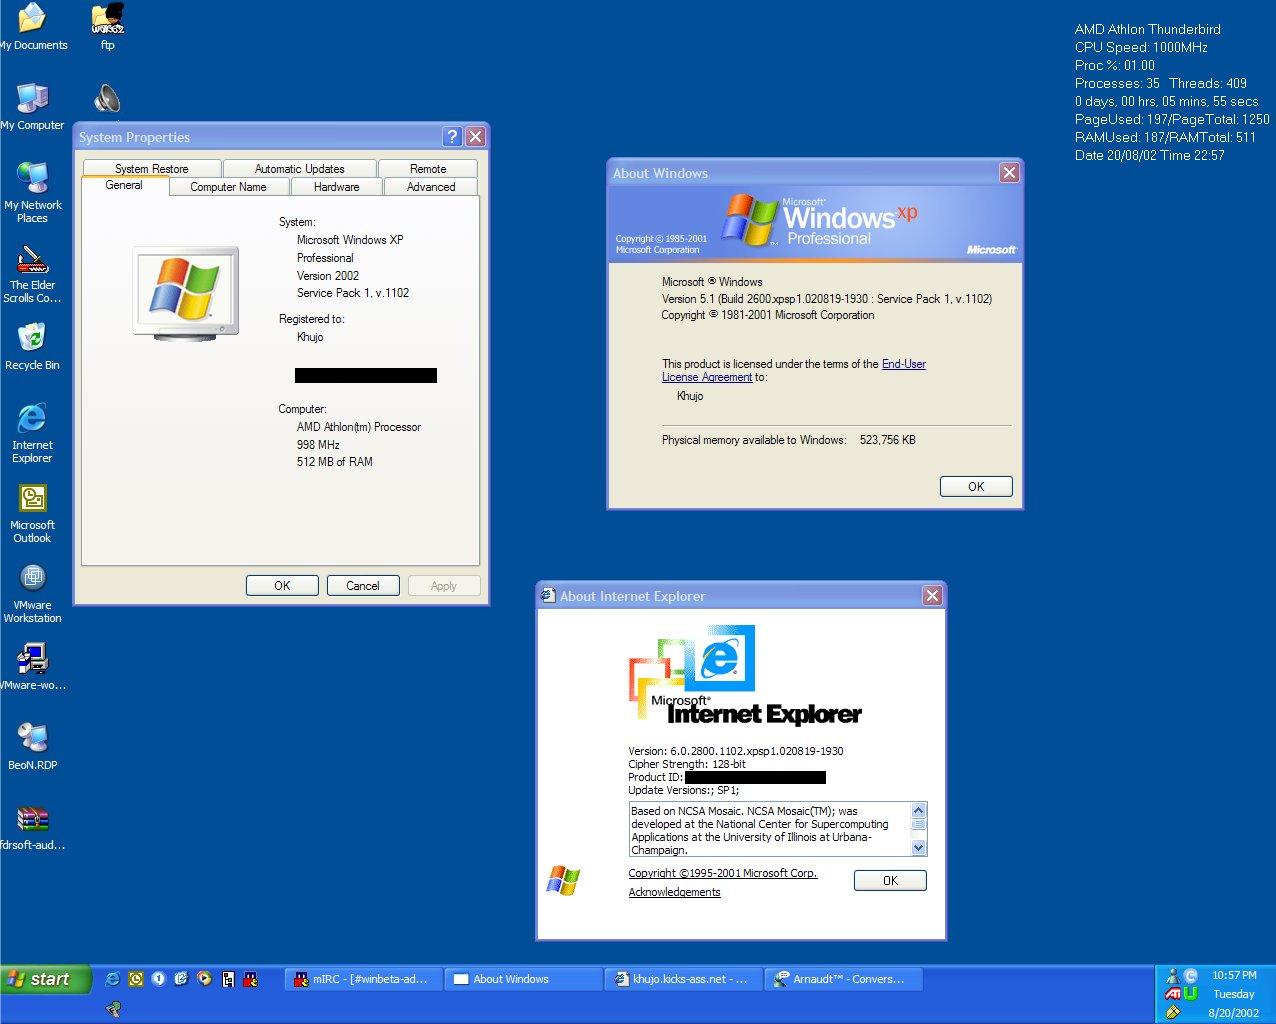Select the Recycle Bin icon
This screenshot has height=1024, width=1276.
pyautogui.click(x=32, y=347)
